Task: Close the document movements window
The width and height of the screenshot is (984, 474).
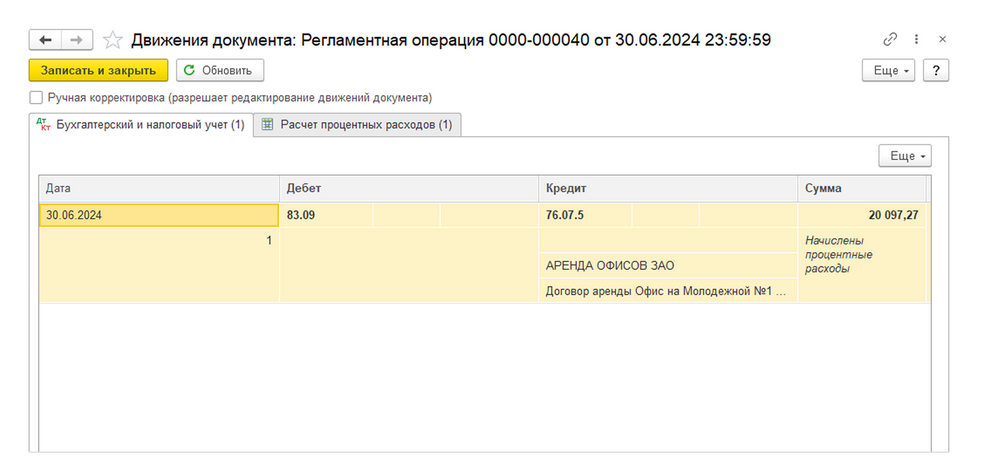Action: point(942,39)
